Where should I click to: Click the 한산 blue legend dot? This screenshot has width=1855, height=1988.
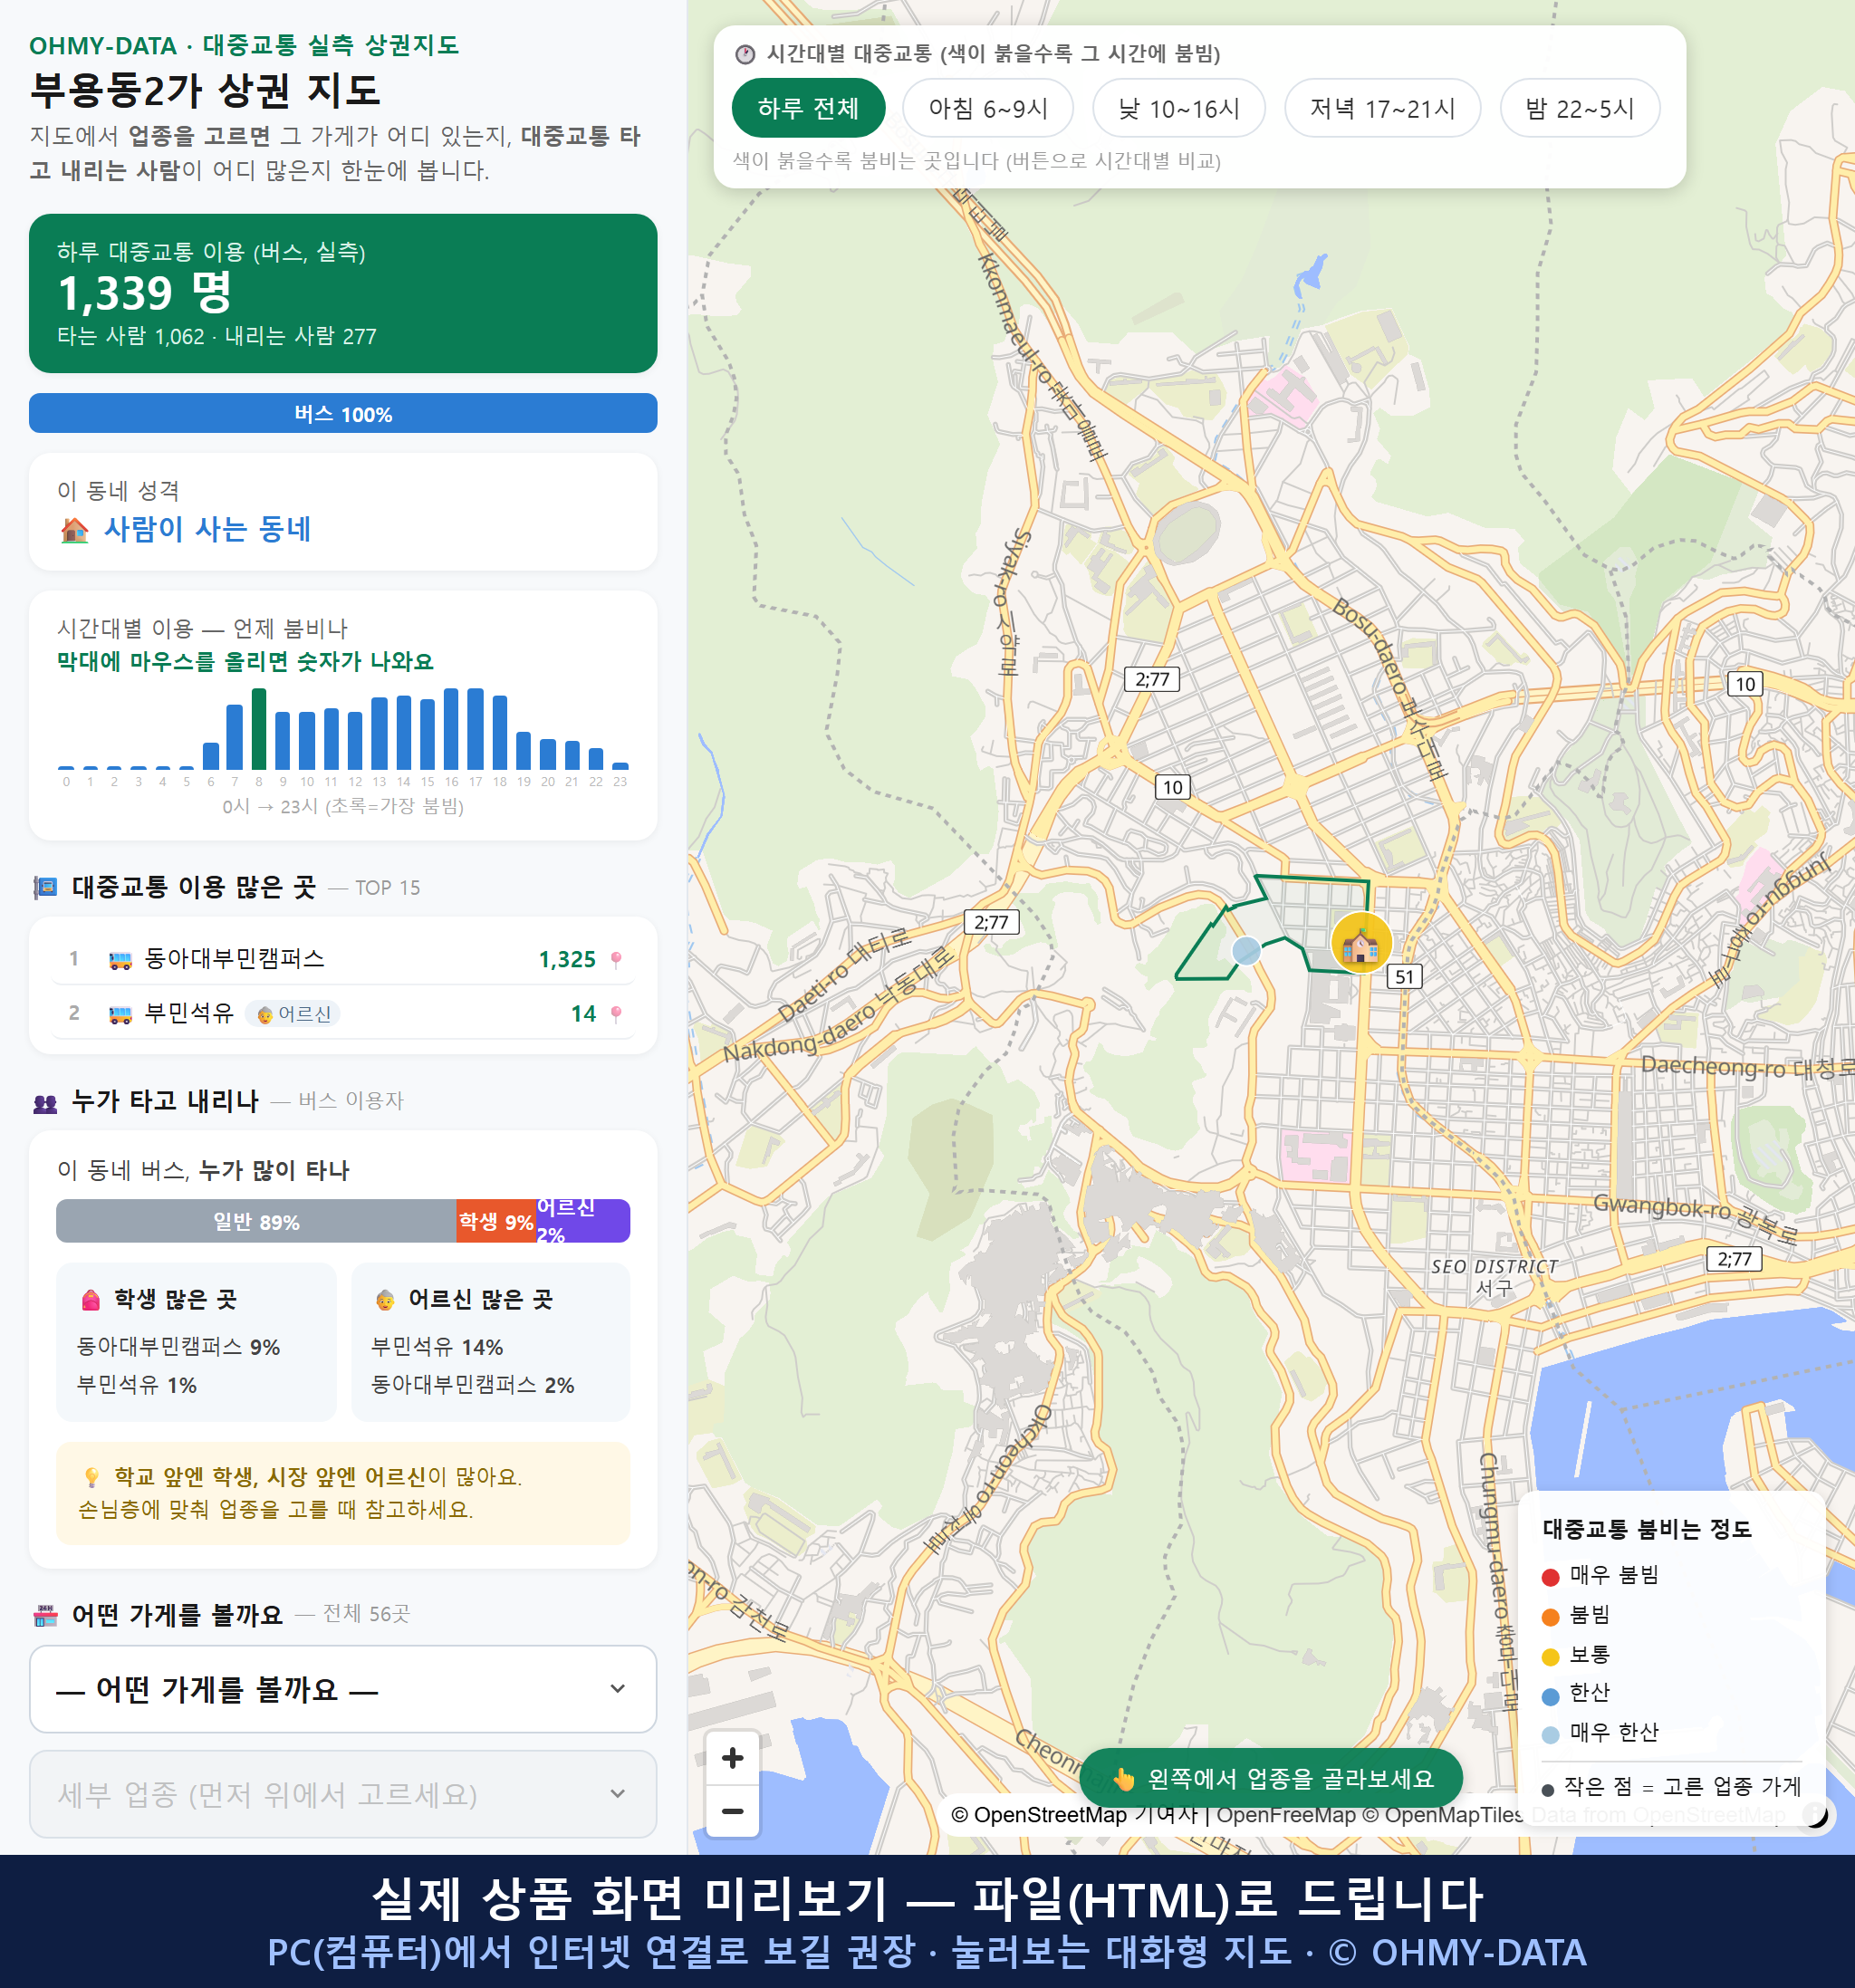click(x=1550, y=1696)
